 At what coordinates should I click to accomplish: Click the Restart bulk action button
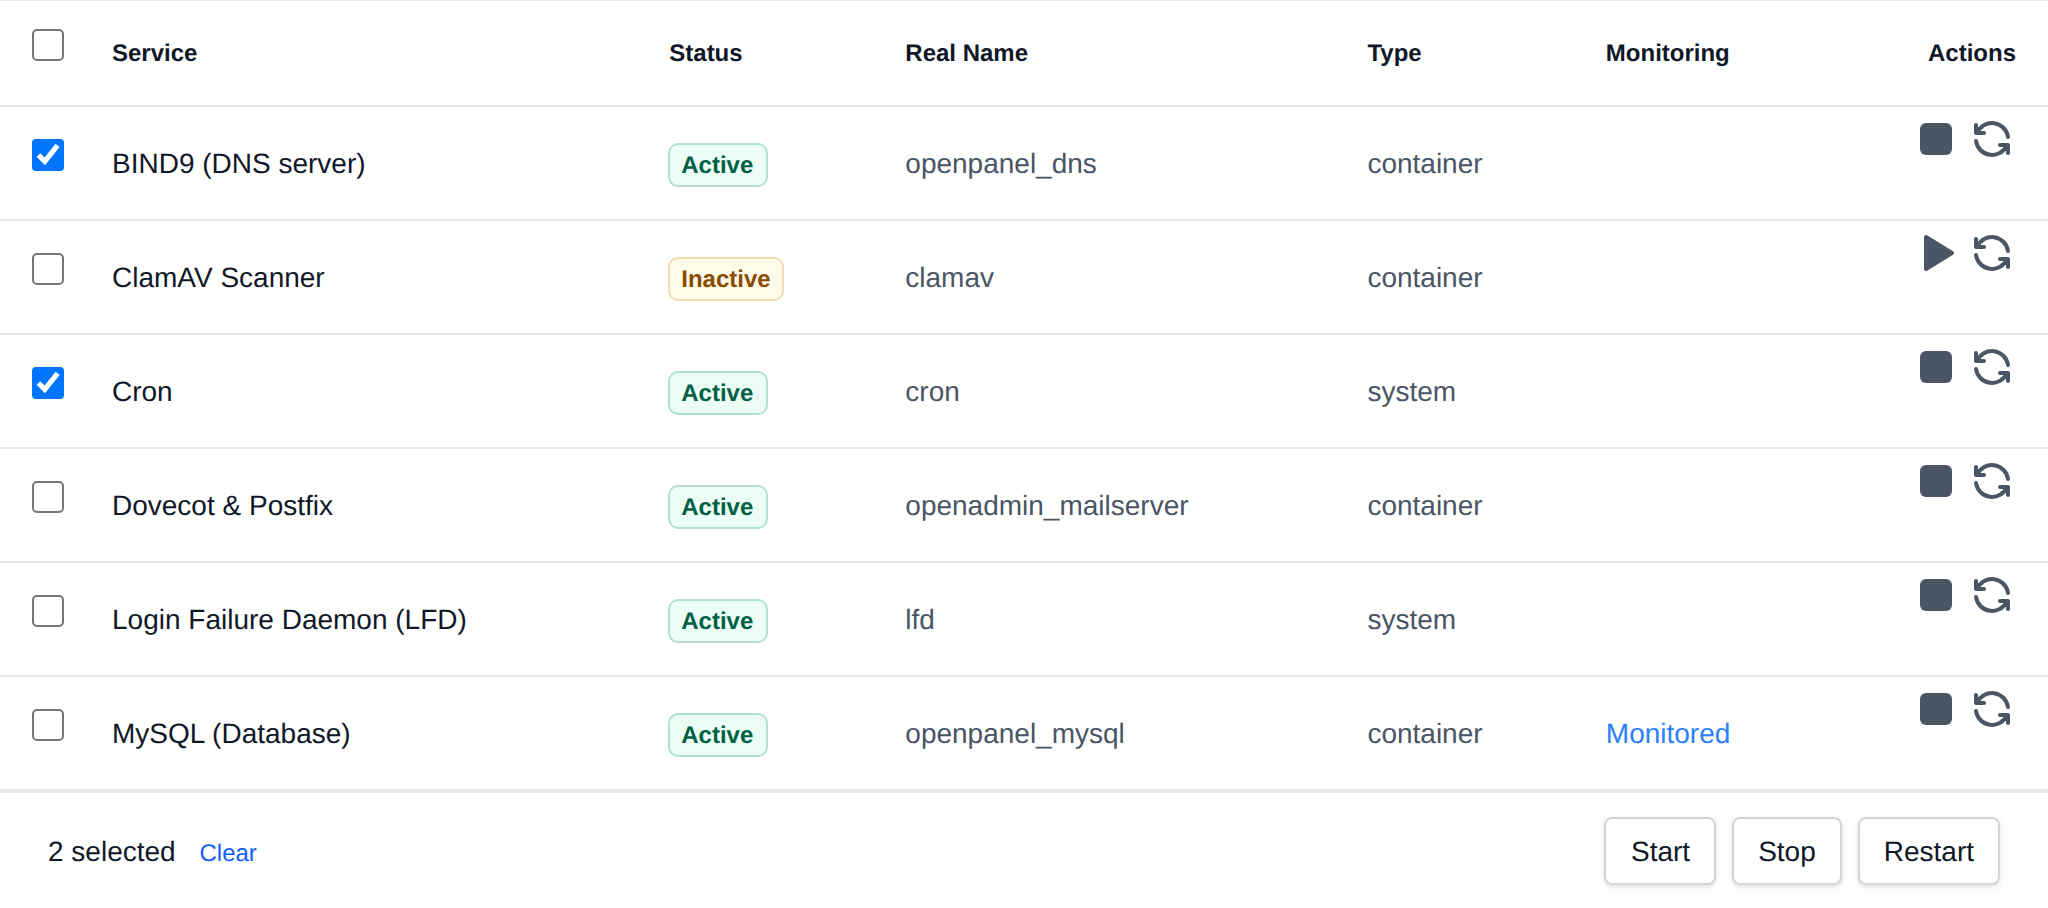point(1929,851)
